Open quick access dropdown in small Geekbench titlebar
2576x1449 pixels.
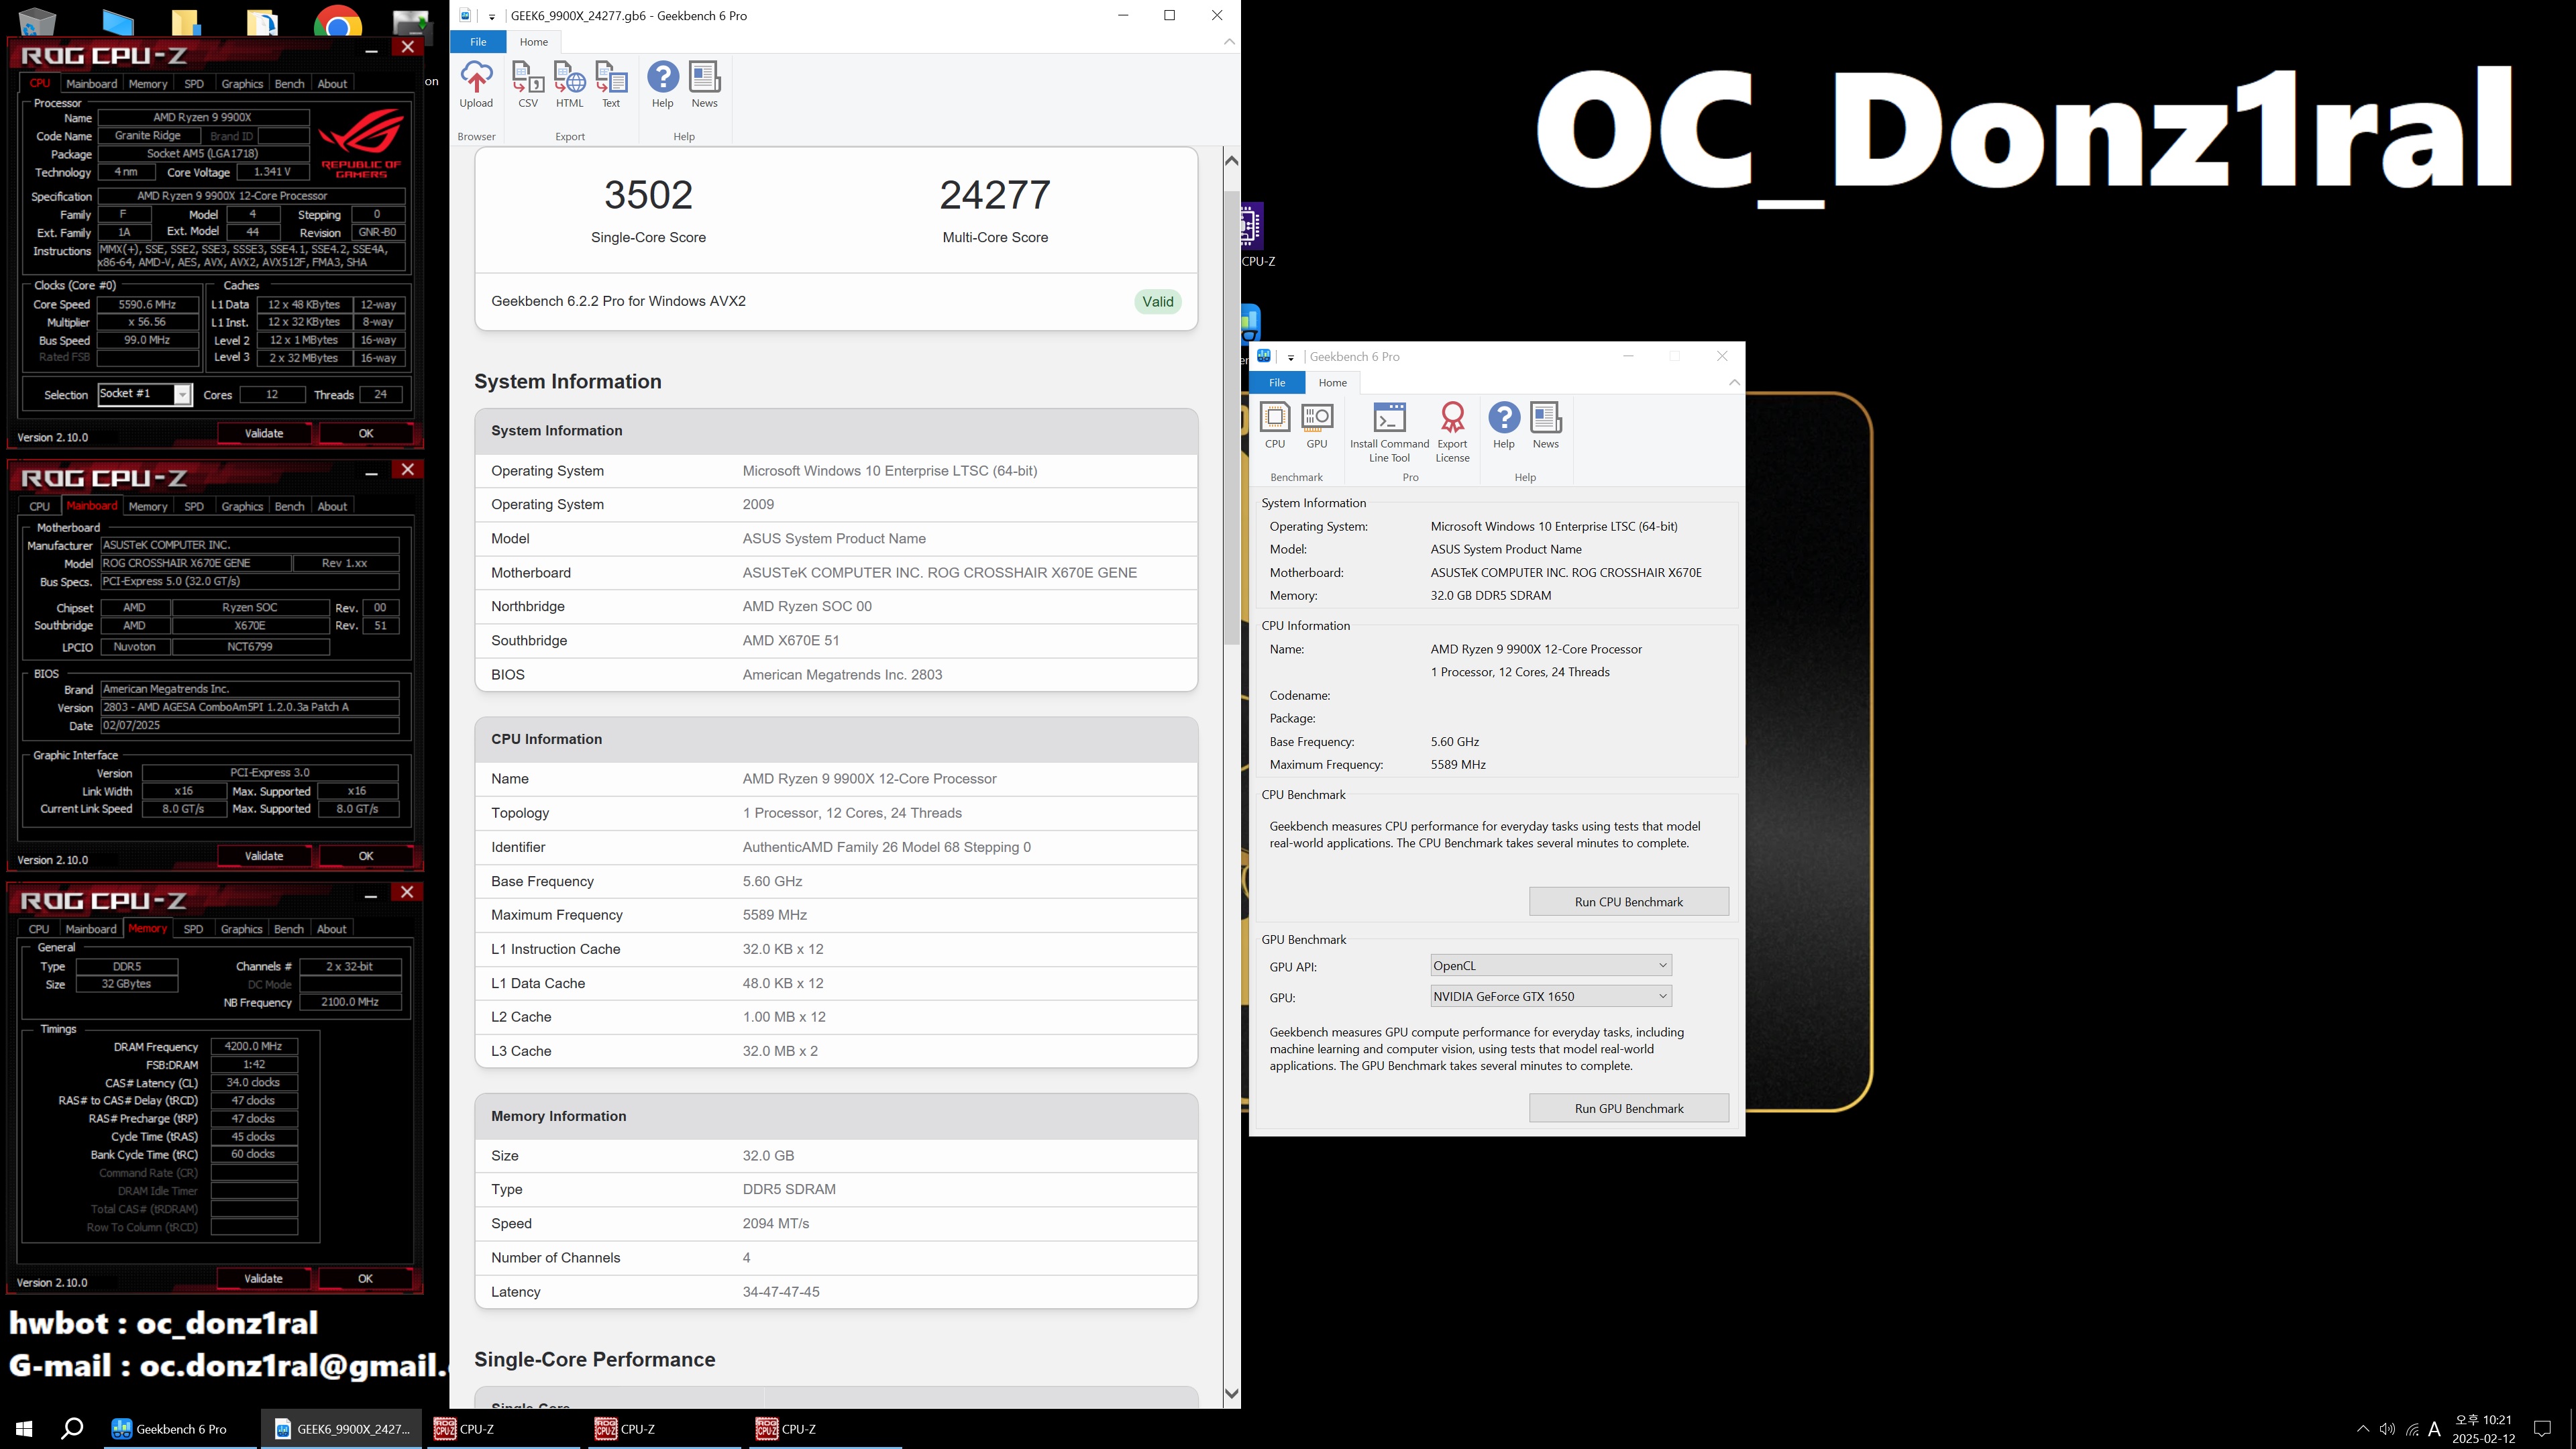[x=1290, y=357]
